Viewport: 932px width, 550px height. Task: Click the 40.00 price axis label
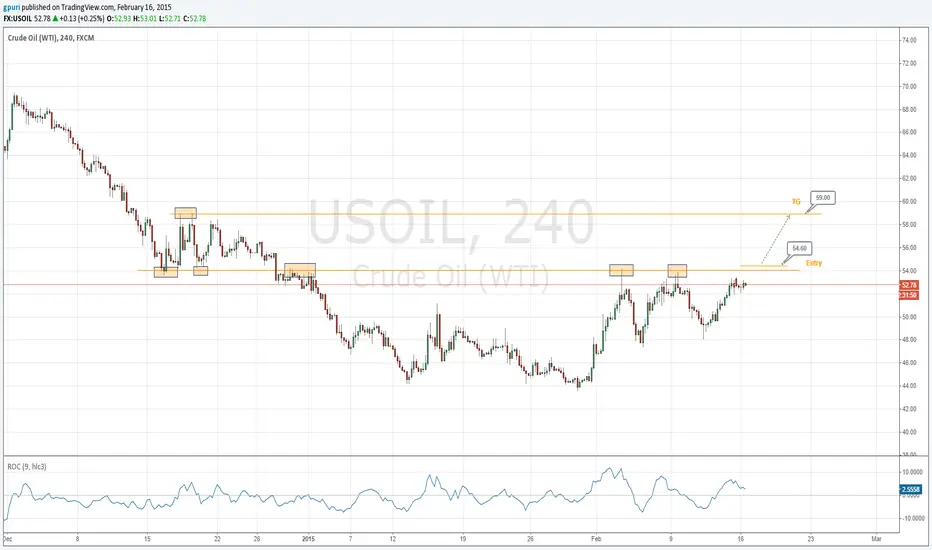pos(909,432)
